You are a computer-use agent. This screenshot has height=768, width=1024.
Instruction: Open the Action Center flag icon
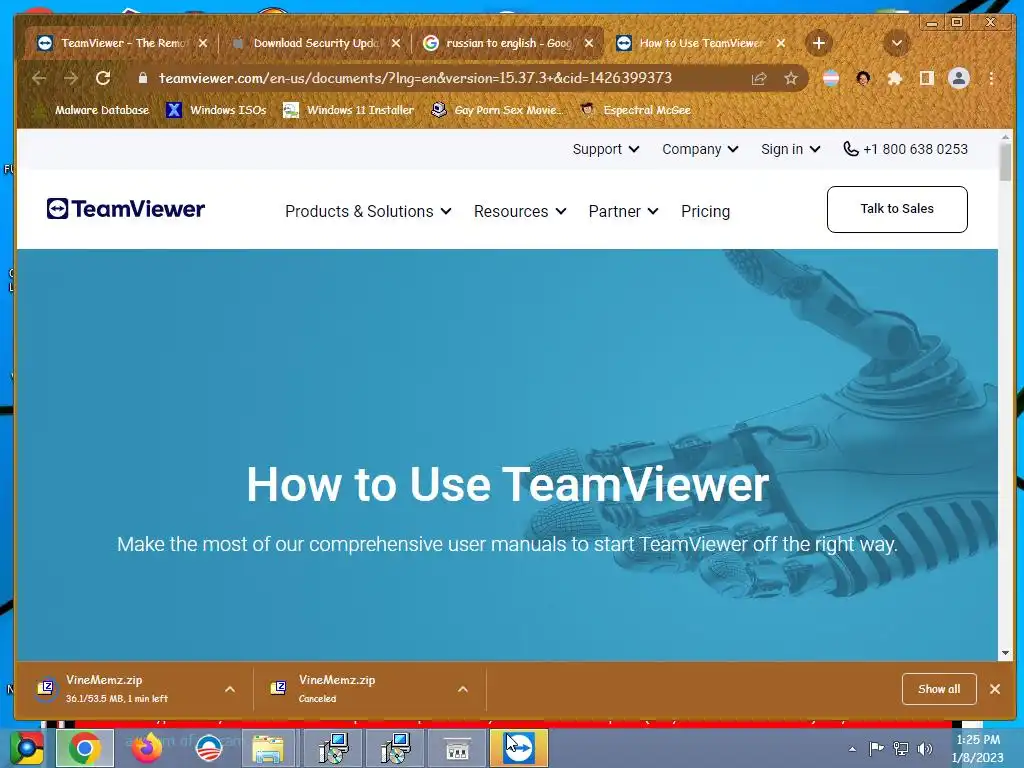point(876,748)
